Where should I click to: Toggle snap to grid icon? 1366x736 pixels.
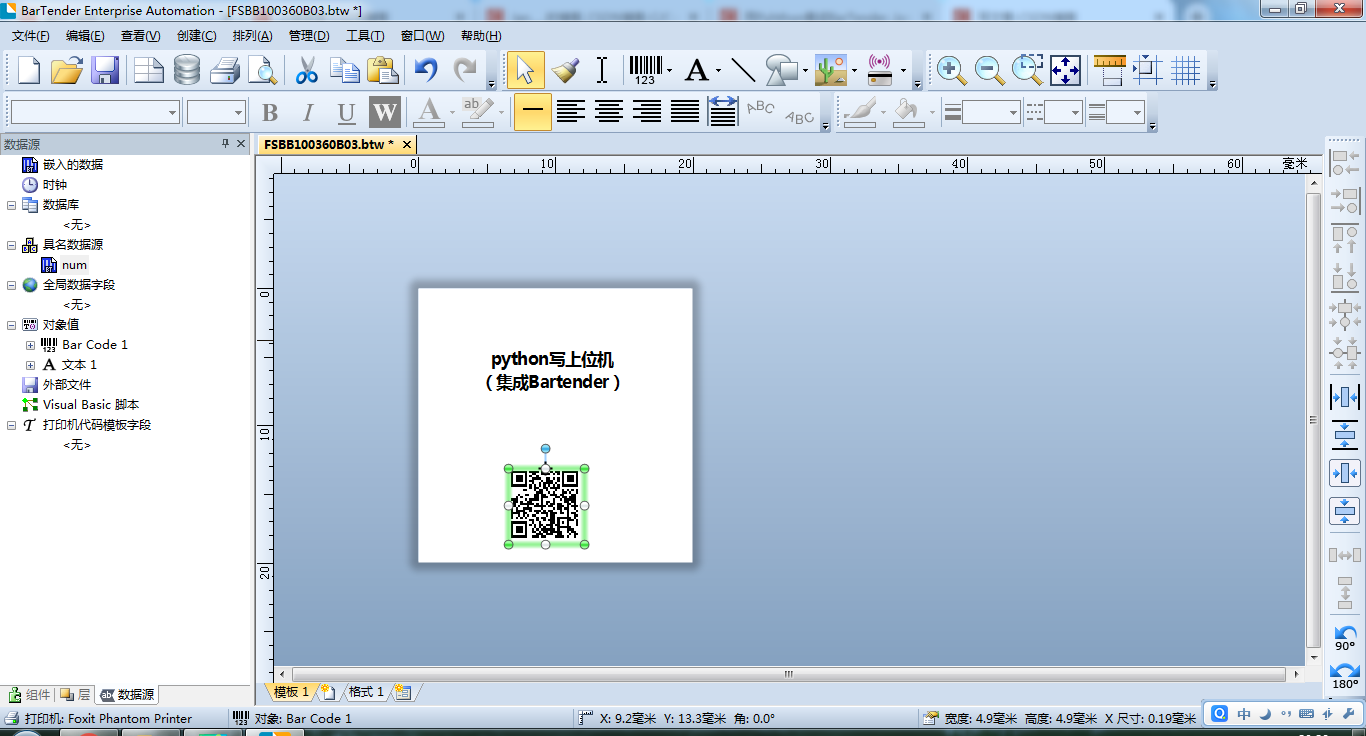point(1147,70)
